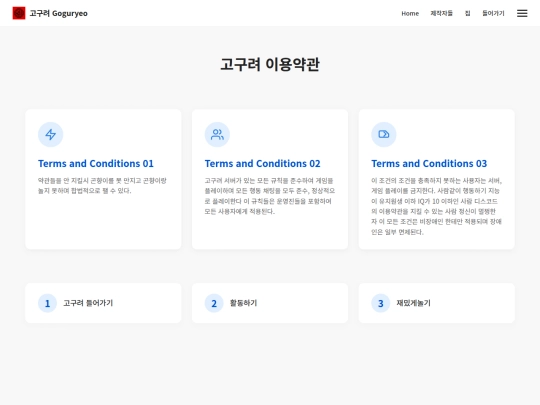540x405 pixels.
Task: Open the 들어가기 nav link
Action: pos(493,13)
